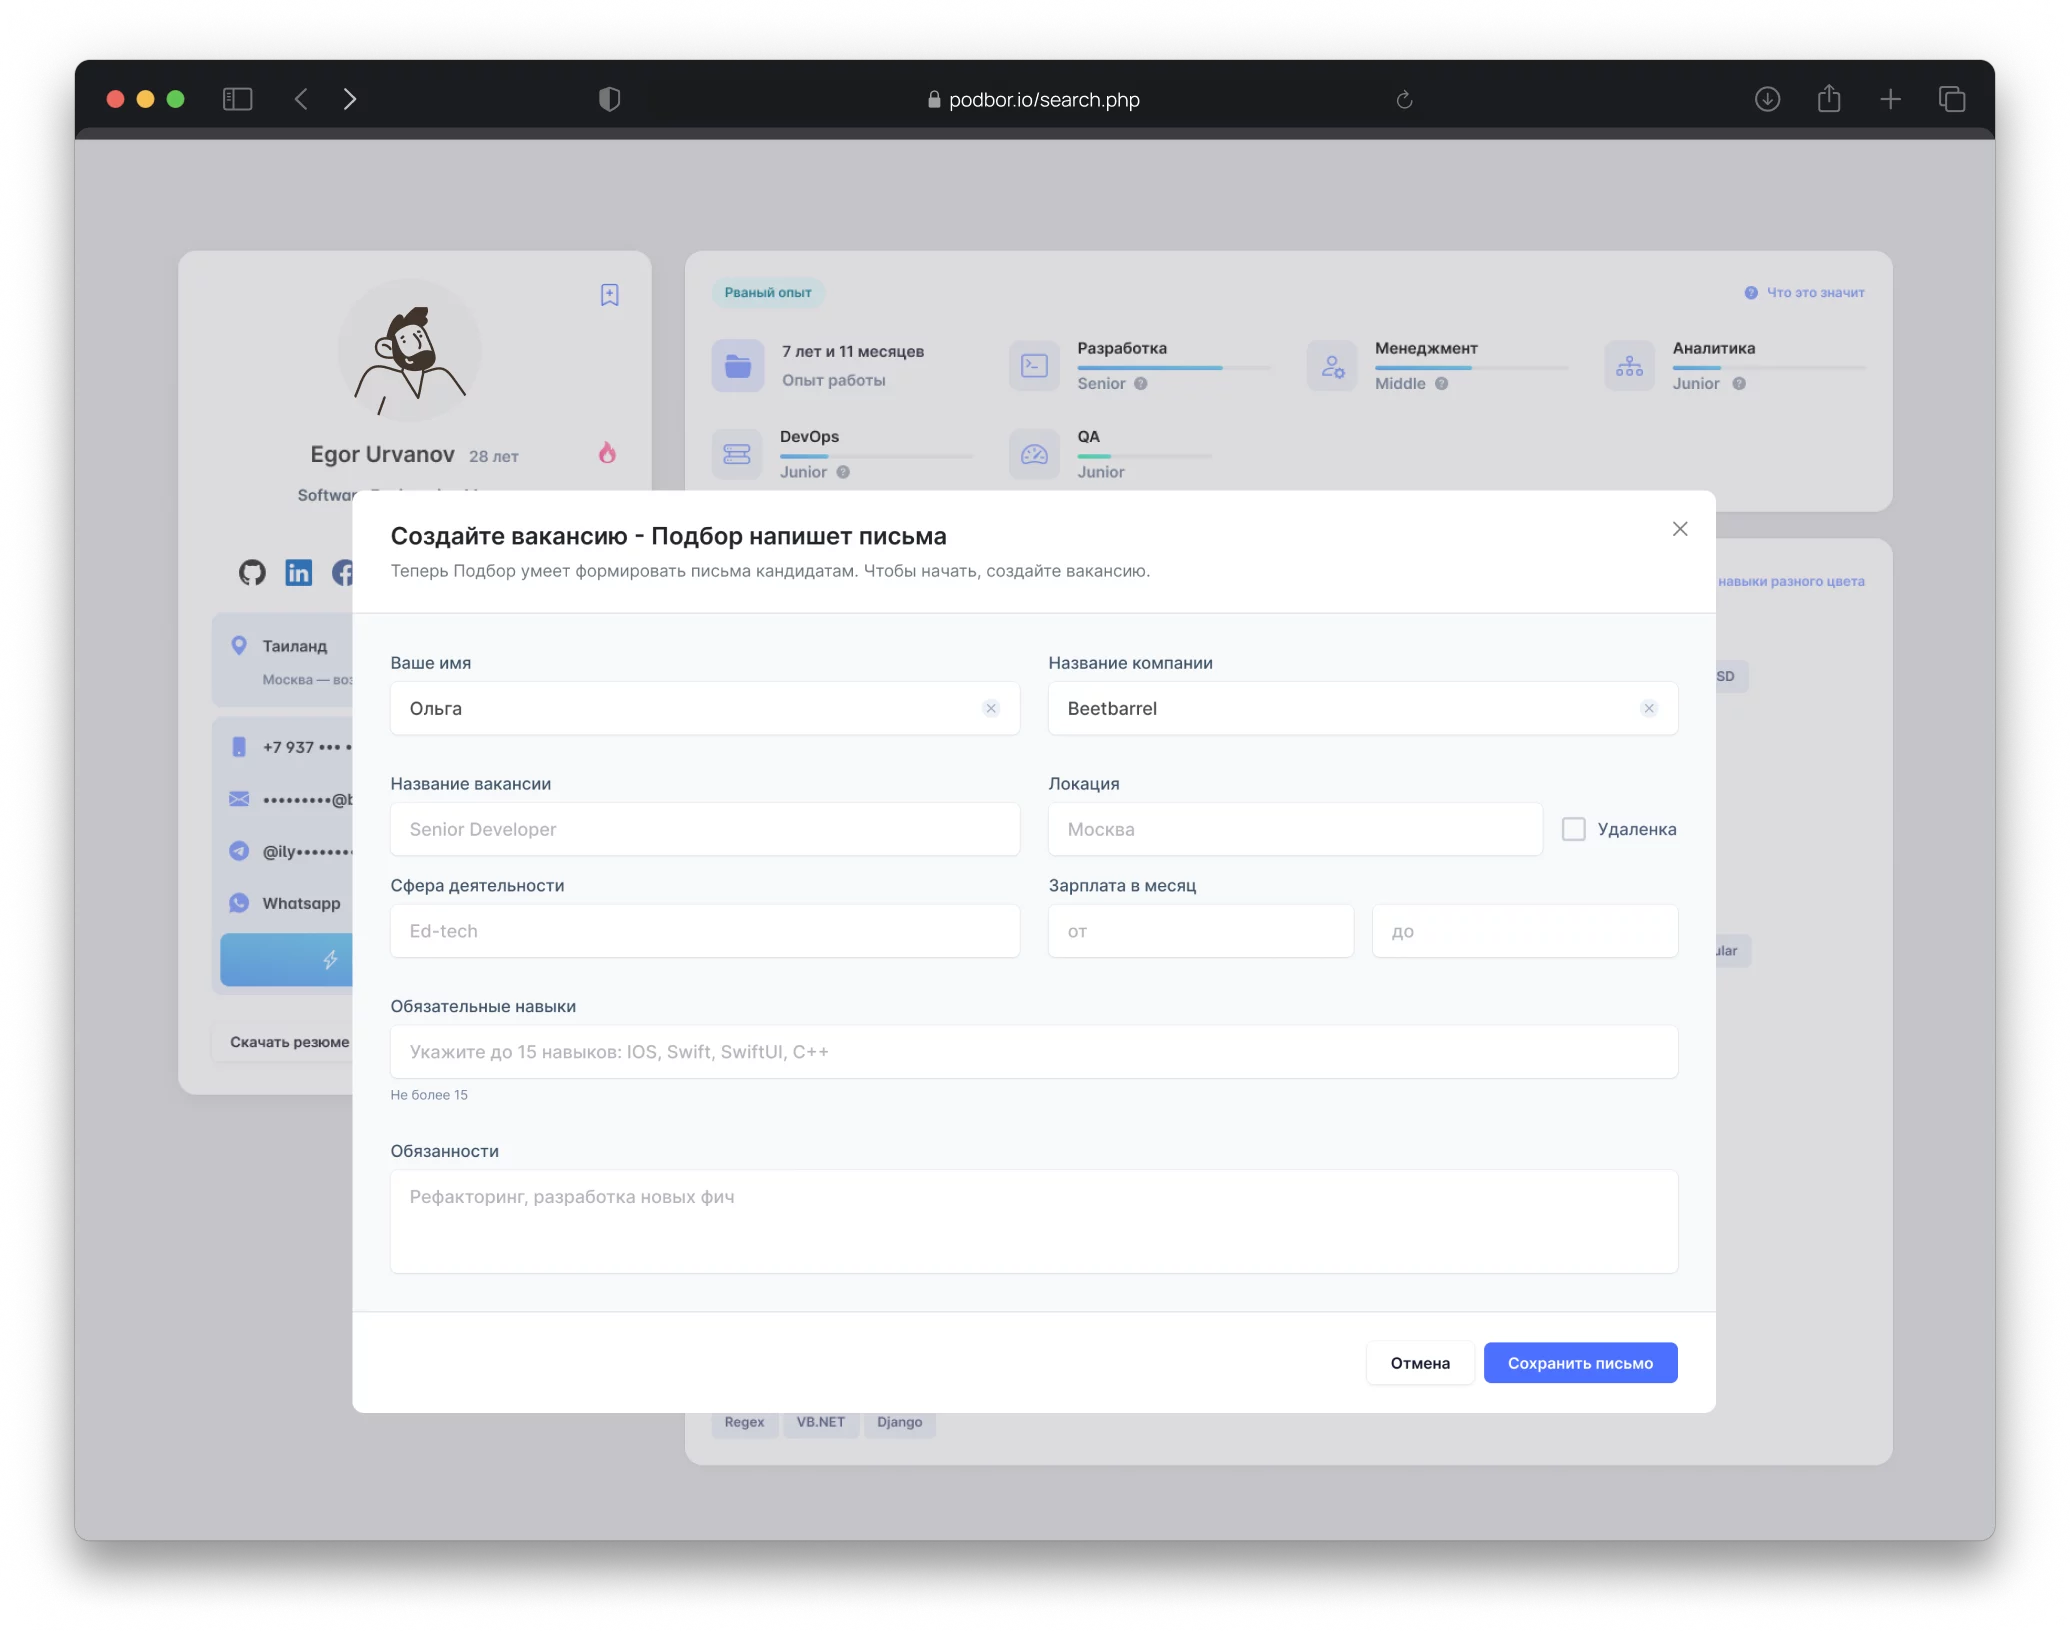Close the create vacancy dialog
The image size is (2070, 1631).
[1680, 529]
